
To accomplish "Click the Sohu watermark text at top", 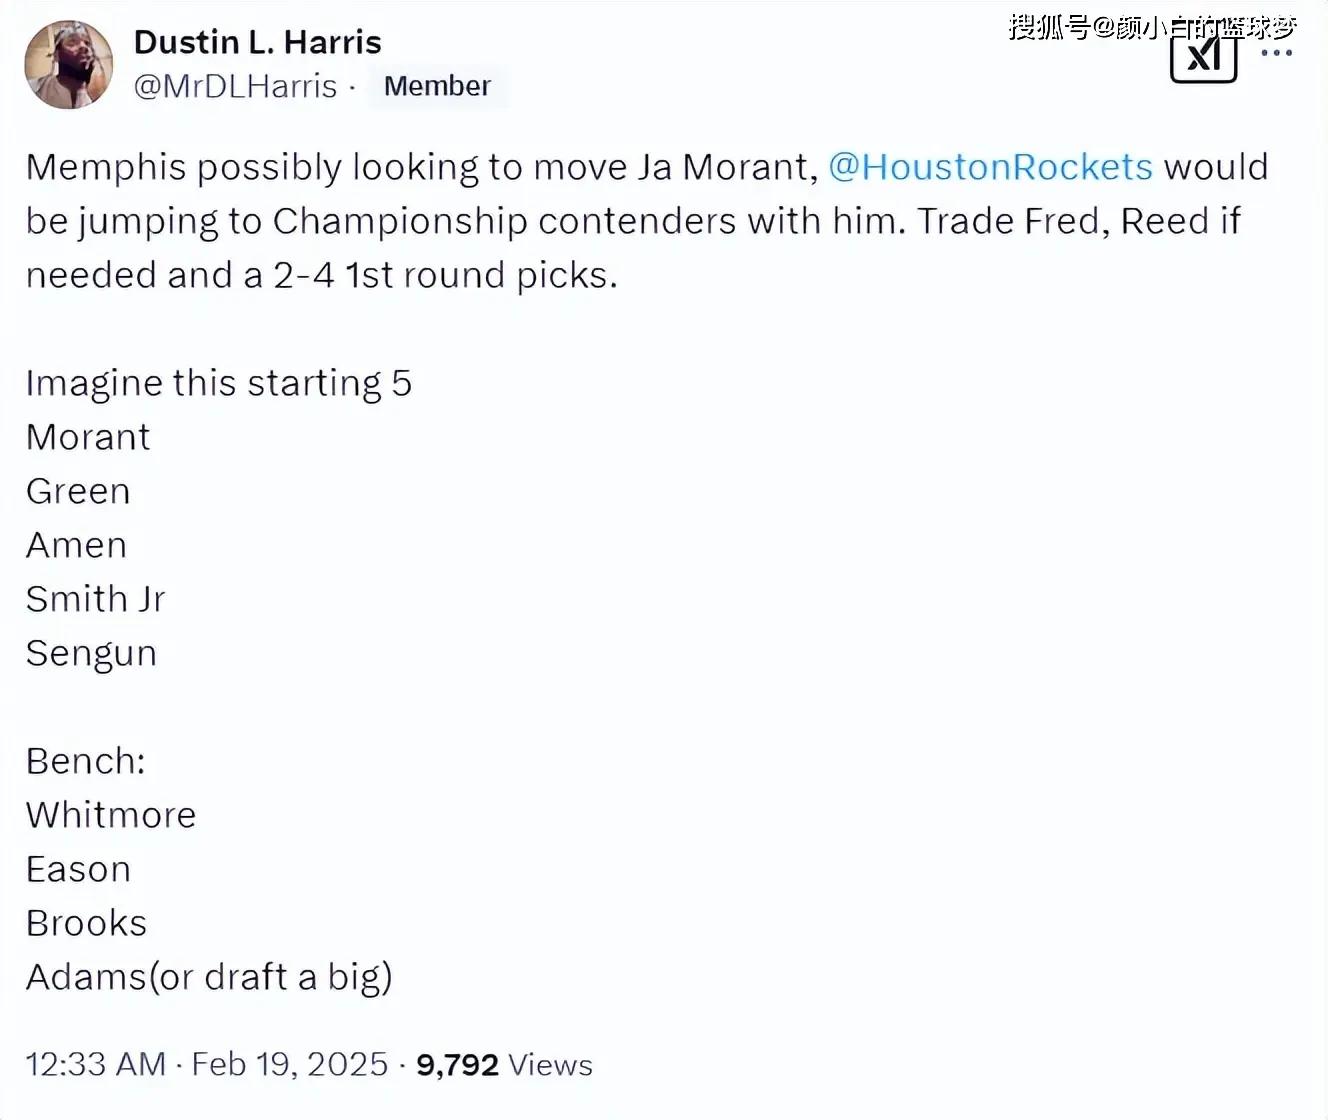I will (x=1152, y=25).
